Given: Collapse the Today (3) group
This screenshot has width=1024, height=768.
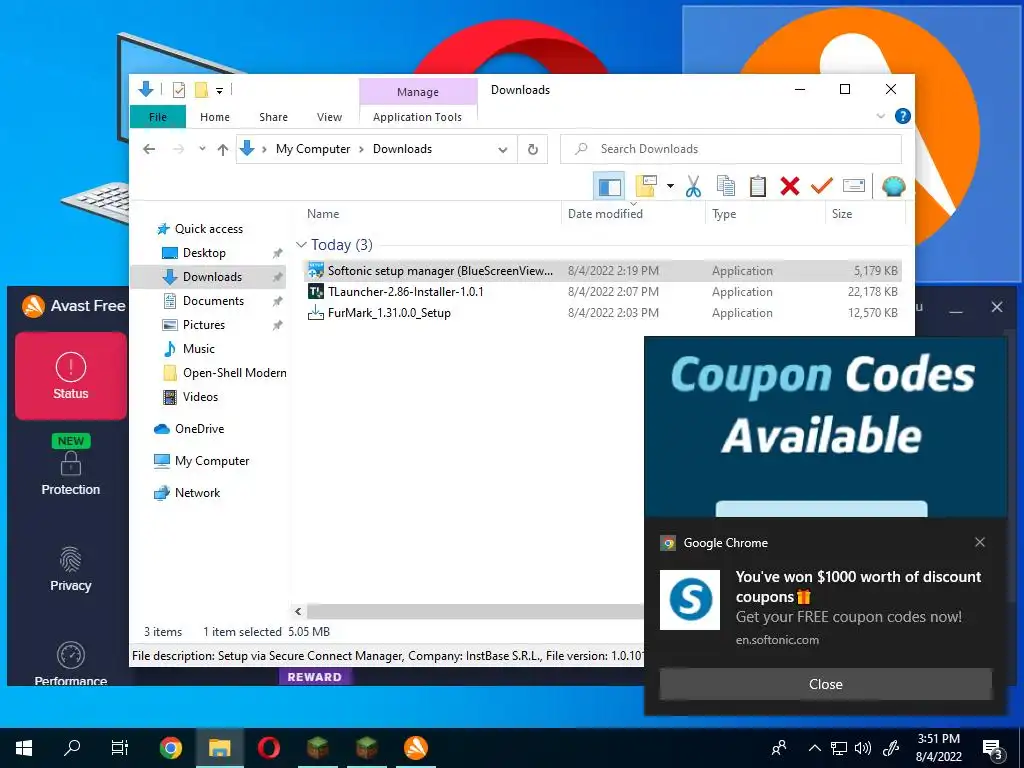Looking at the screenshot, I should pos(301,245).
